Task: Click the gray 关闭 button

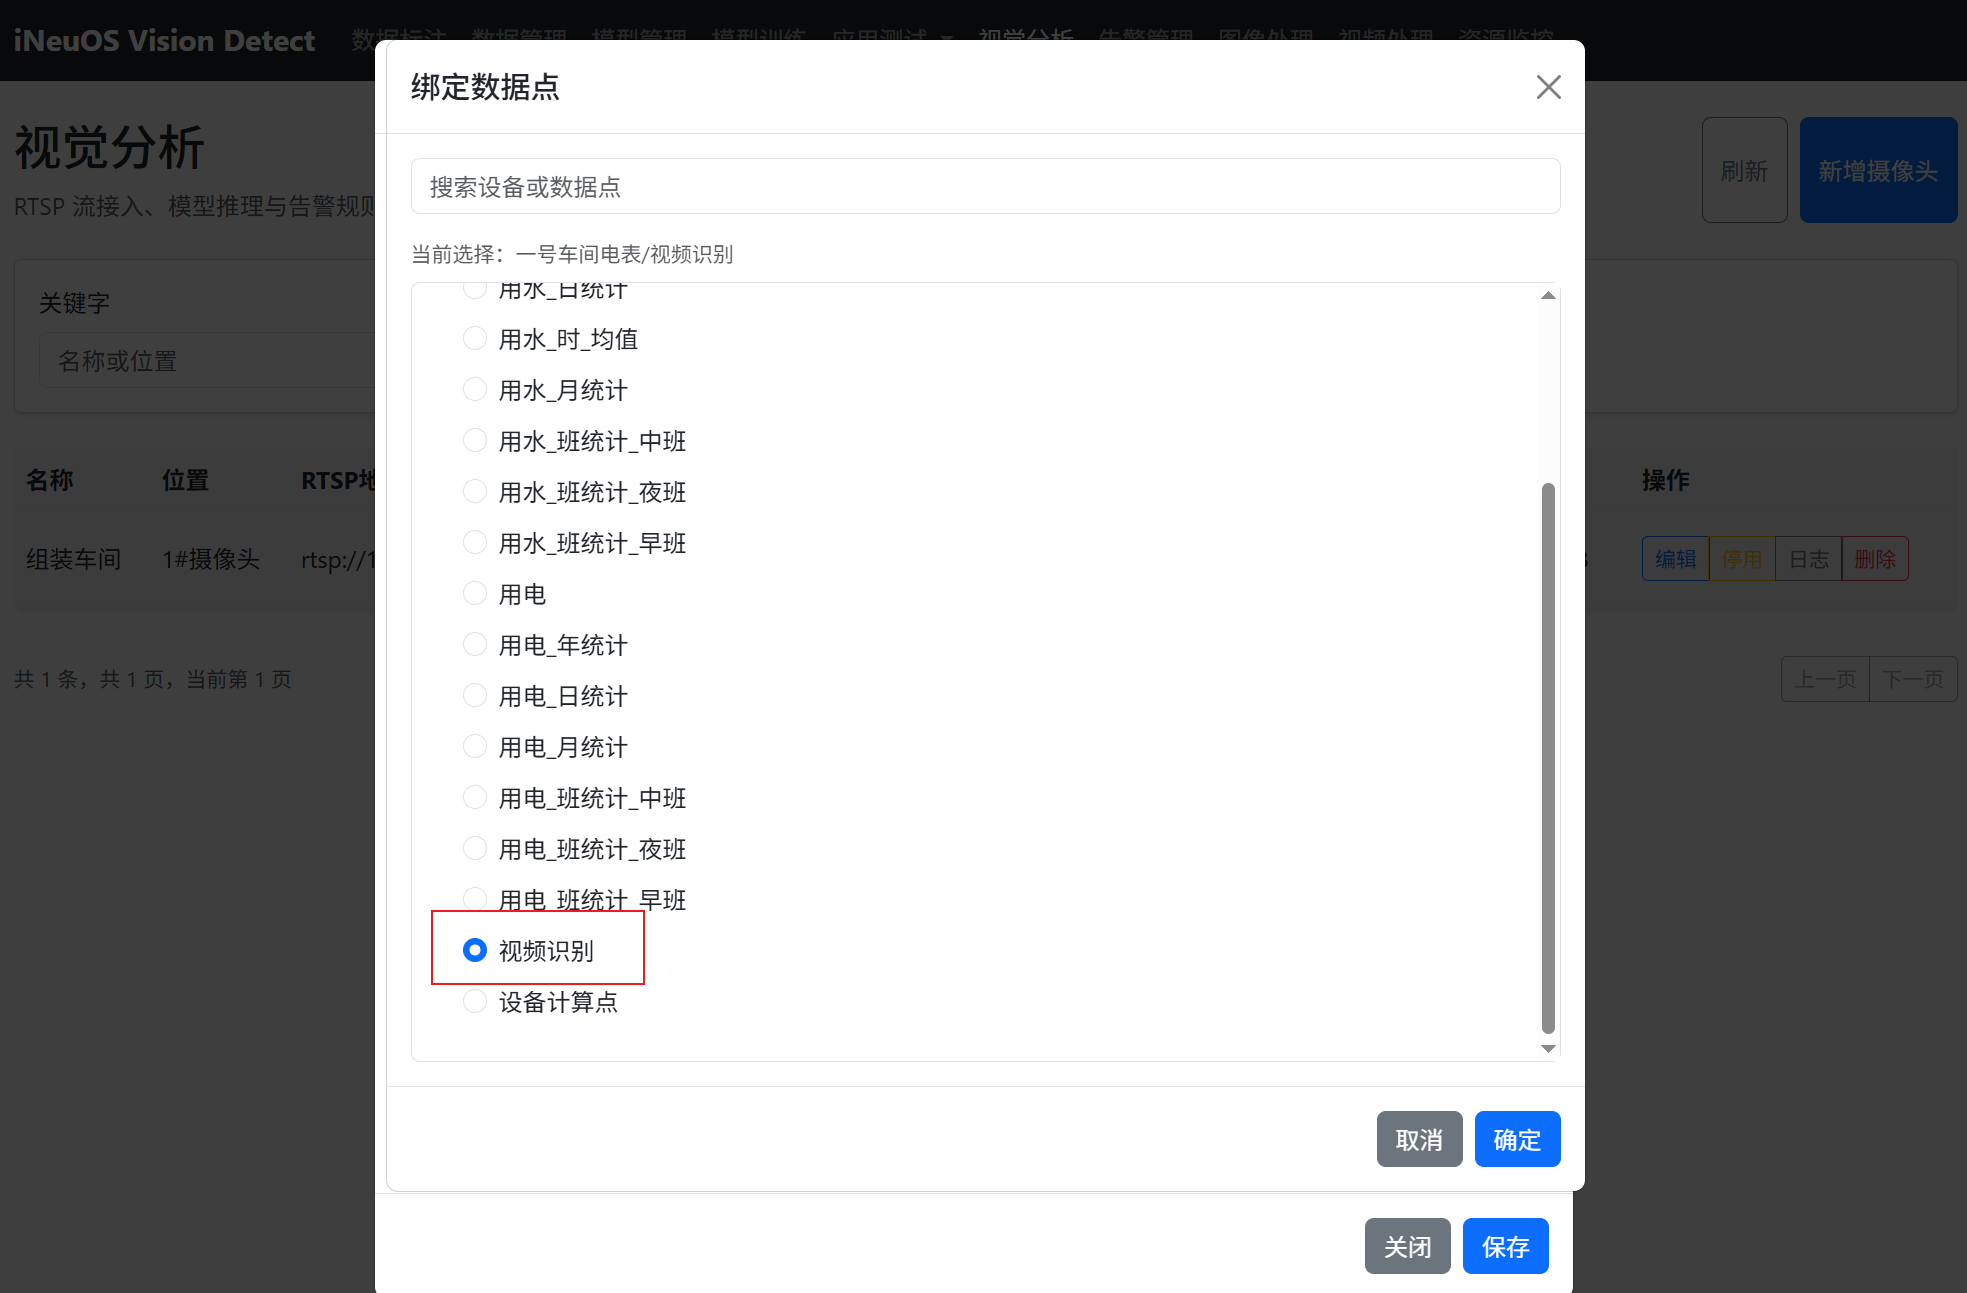Action: coord(1407,1246)
